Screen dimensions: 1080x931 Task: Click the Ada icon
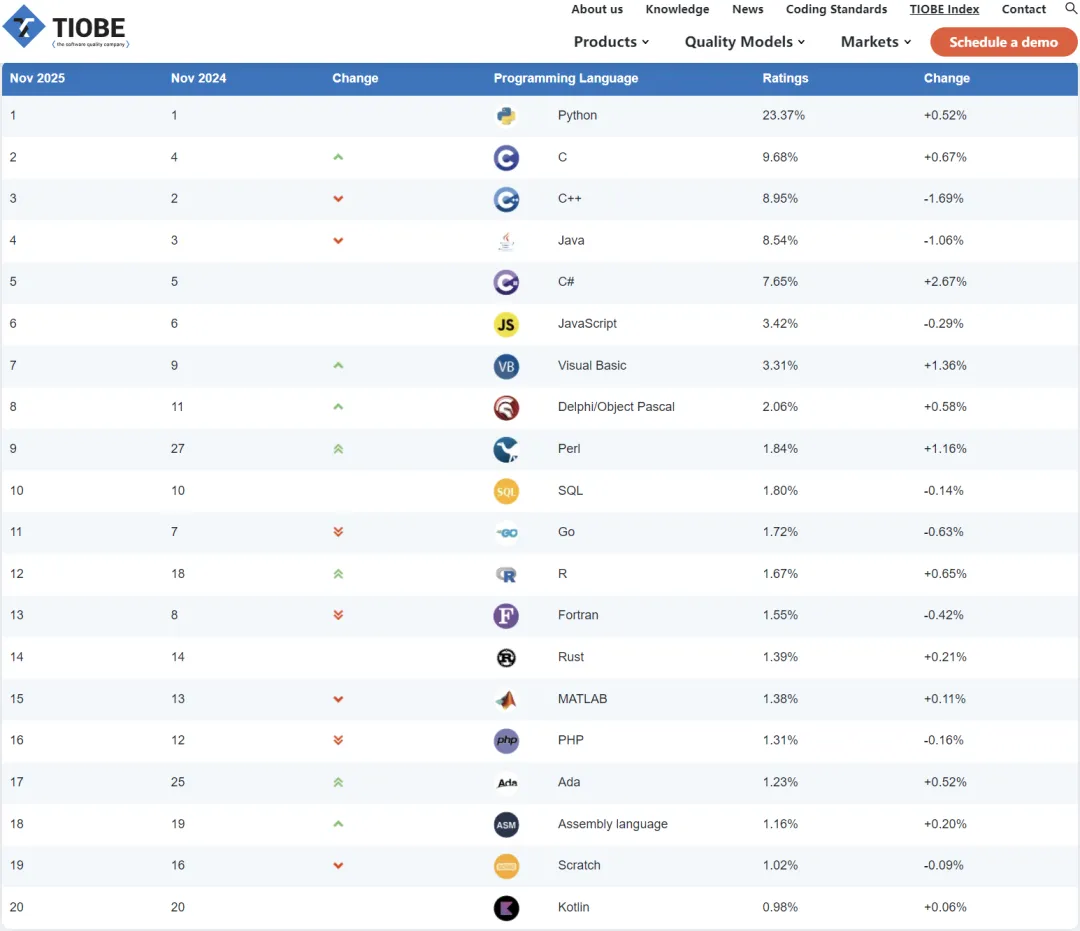tap(507, 783)
